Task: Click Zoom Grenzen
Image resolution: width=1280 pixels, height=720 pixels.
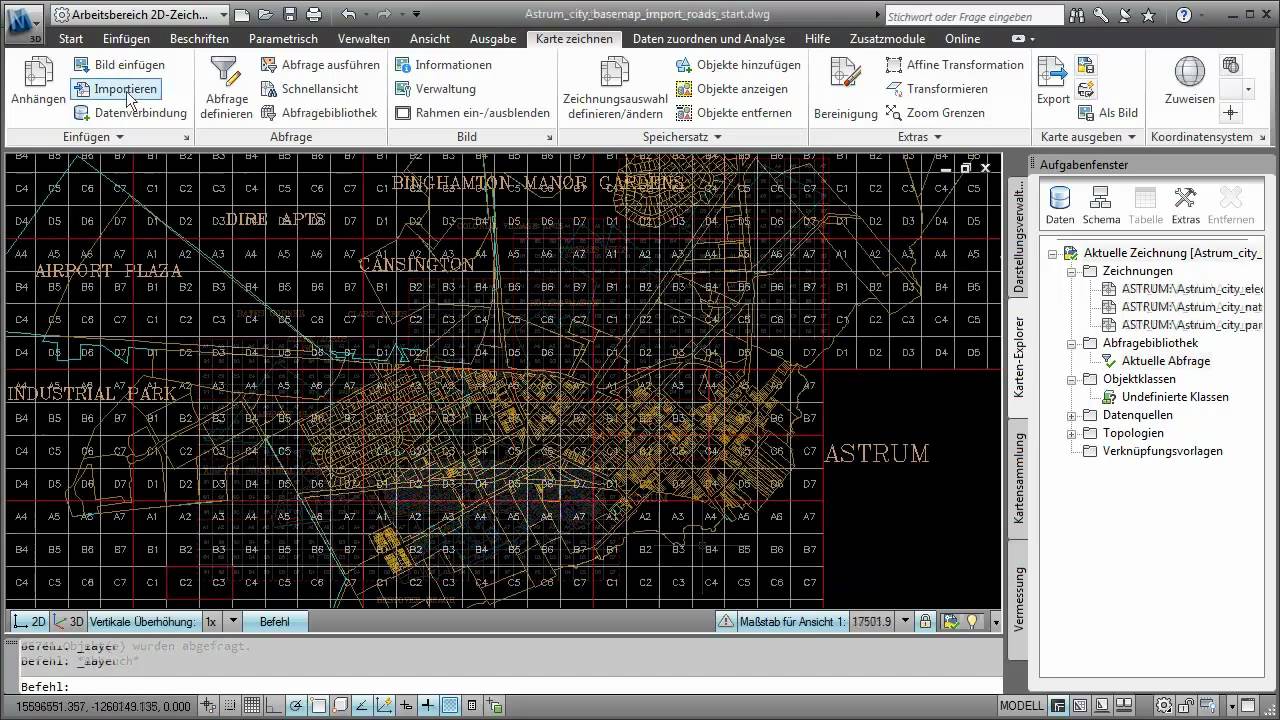Action: 934,113
